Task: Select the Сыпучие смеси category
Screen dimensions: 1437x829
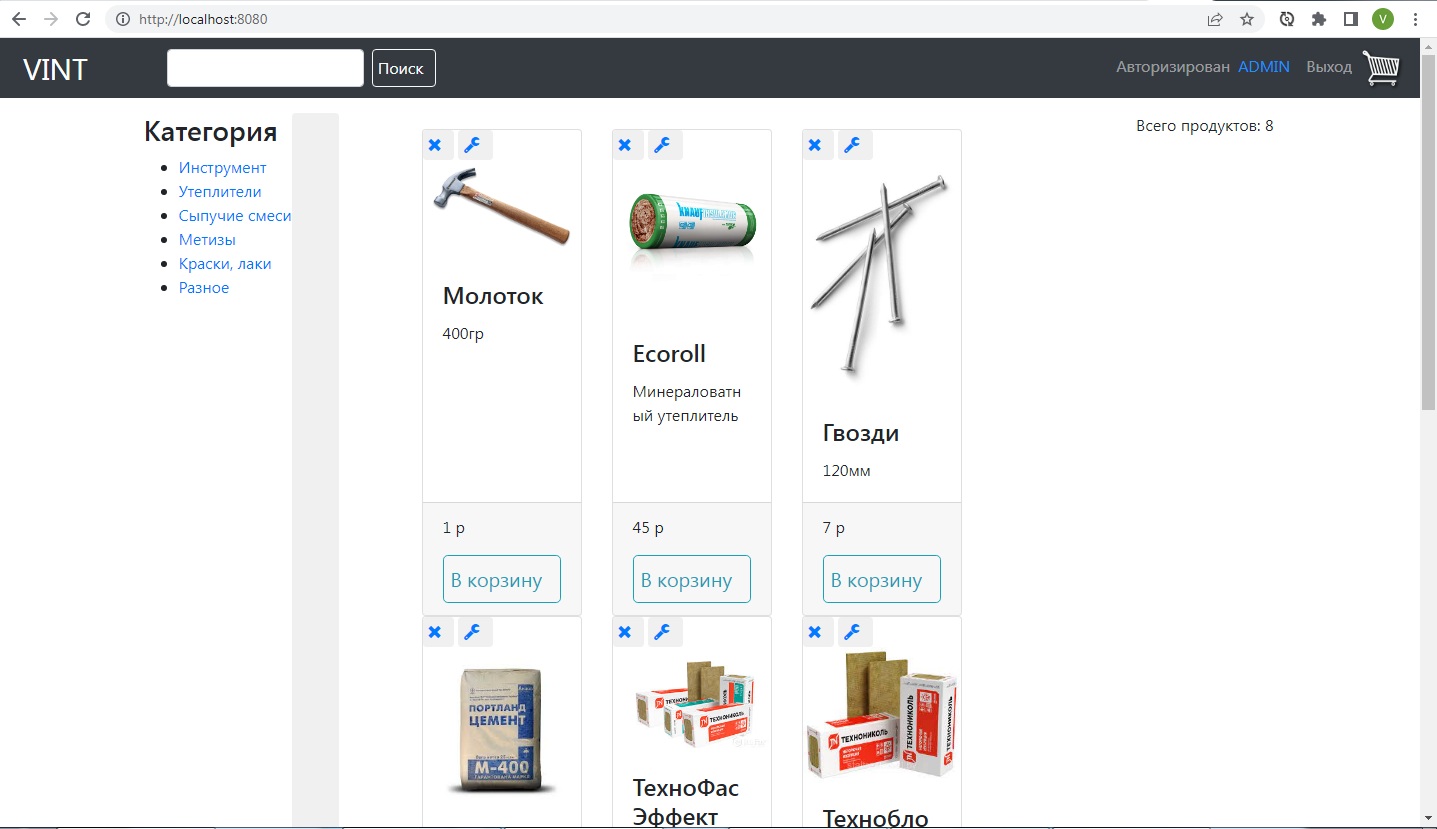Action: point(235,216)
